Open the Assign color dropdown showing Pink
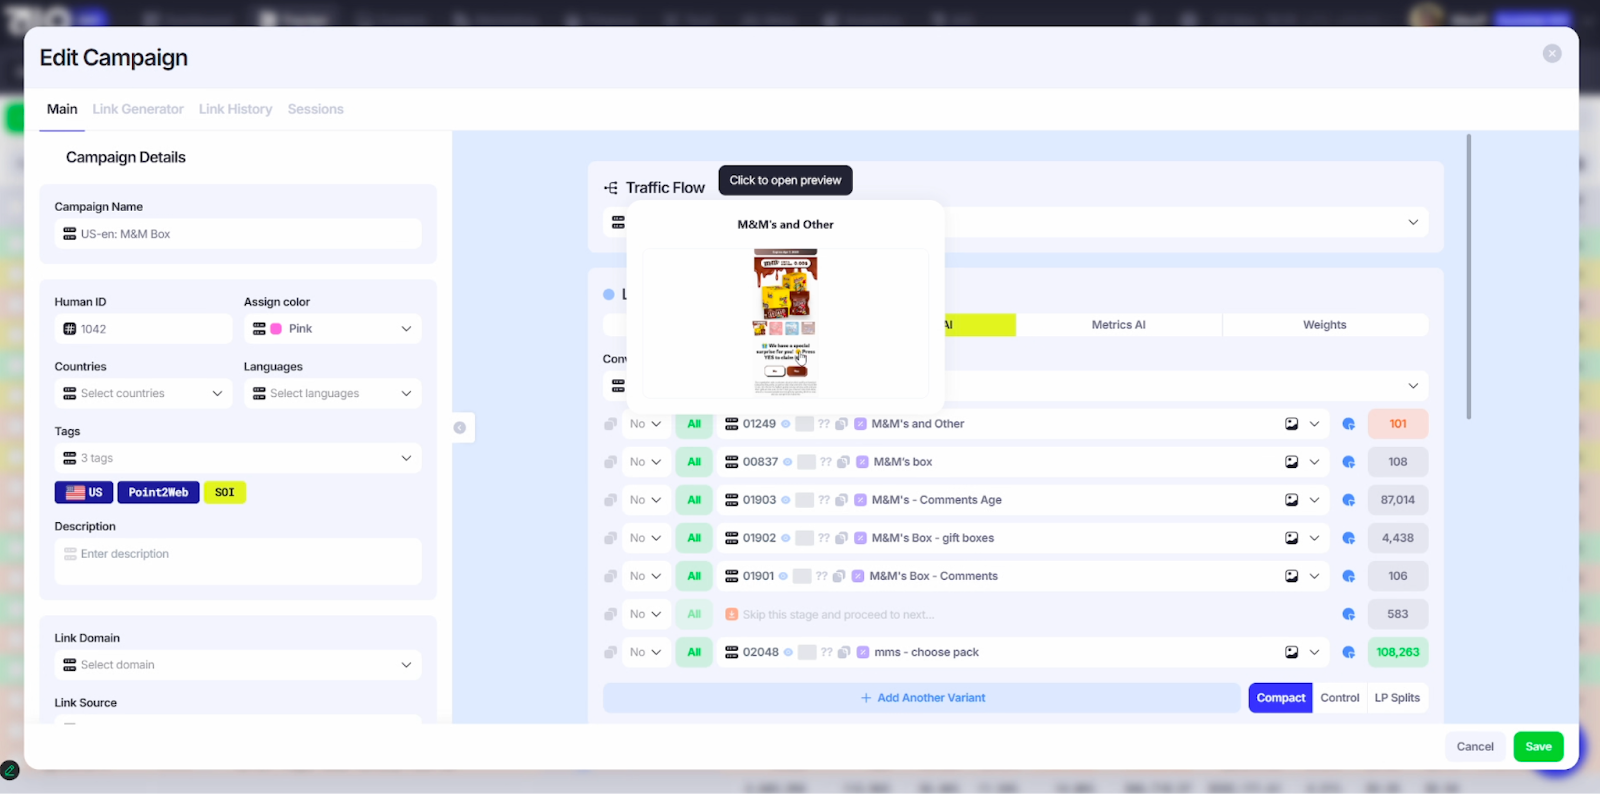Image resolution: width=1600 pixels, height=794 pixels. click(333, 329)
